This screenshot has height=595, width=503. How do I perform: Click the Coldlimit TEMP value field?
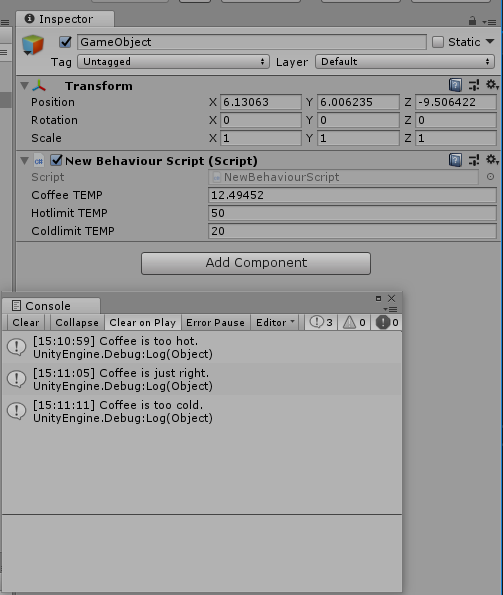(x=352, y=231)
